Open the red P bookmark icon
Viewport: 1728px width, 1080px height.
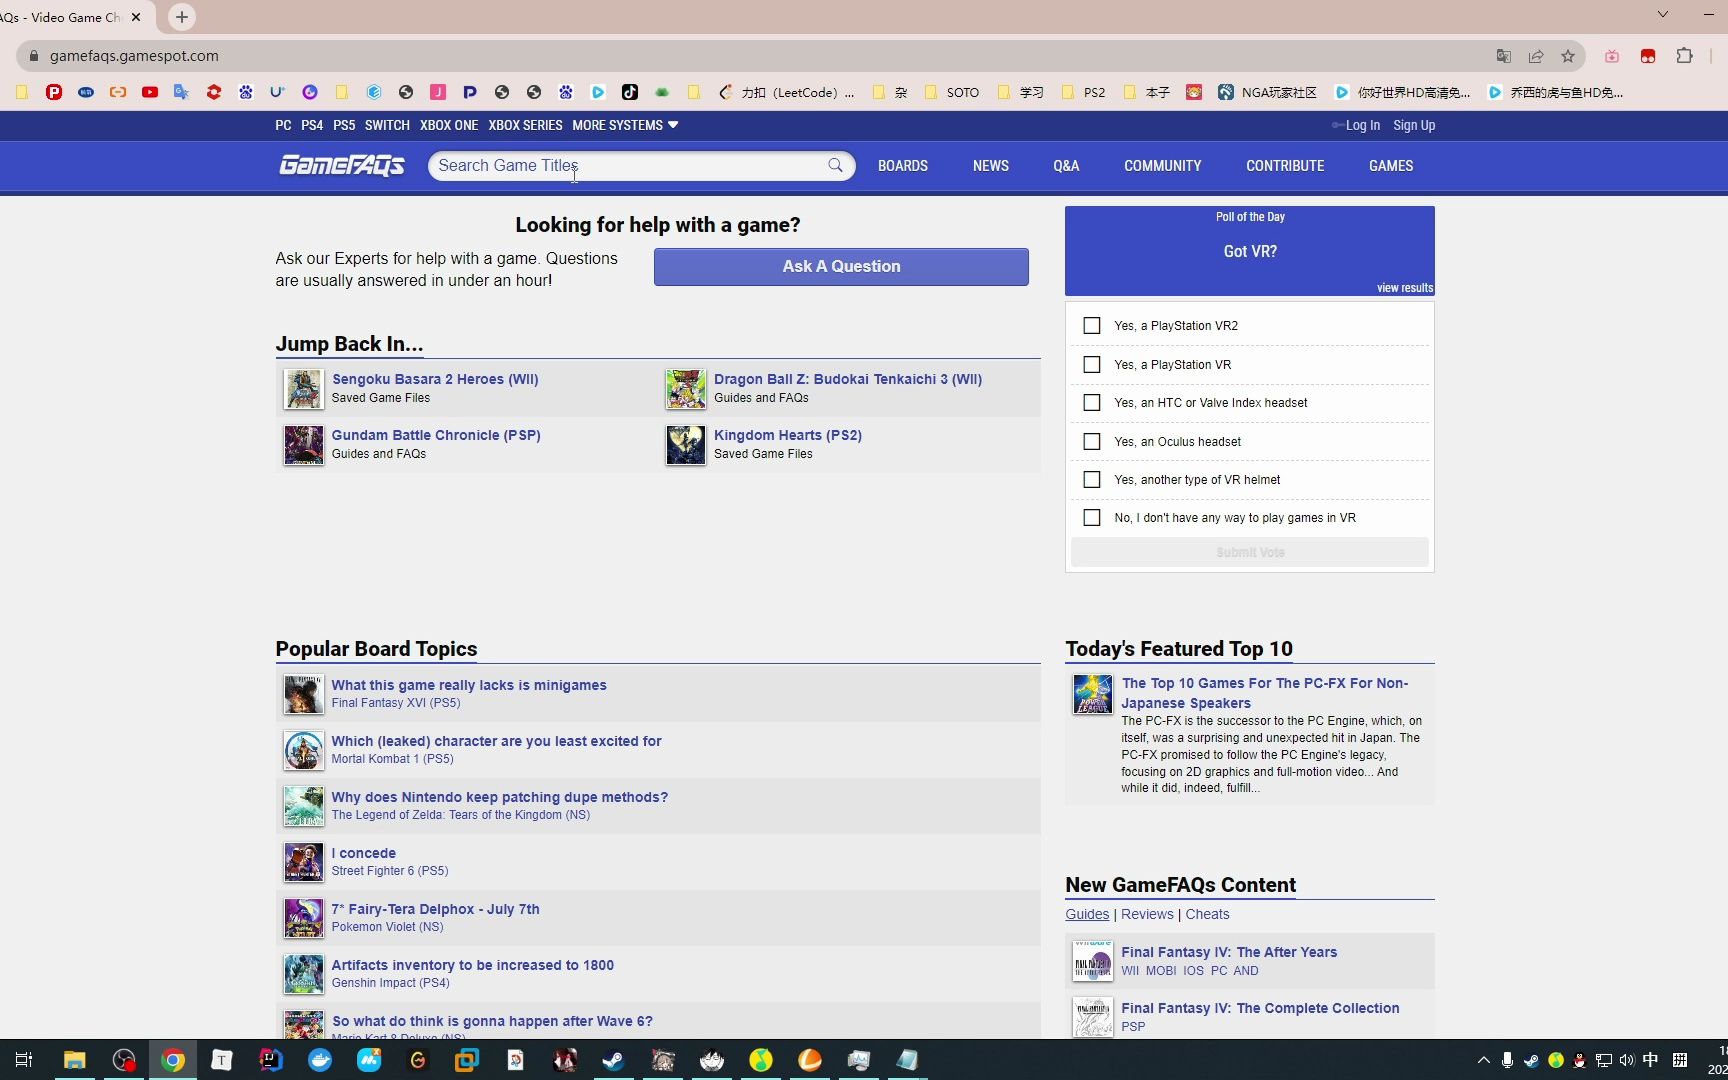tap(54, 92)
